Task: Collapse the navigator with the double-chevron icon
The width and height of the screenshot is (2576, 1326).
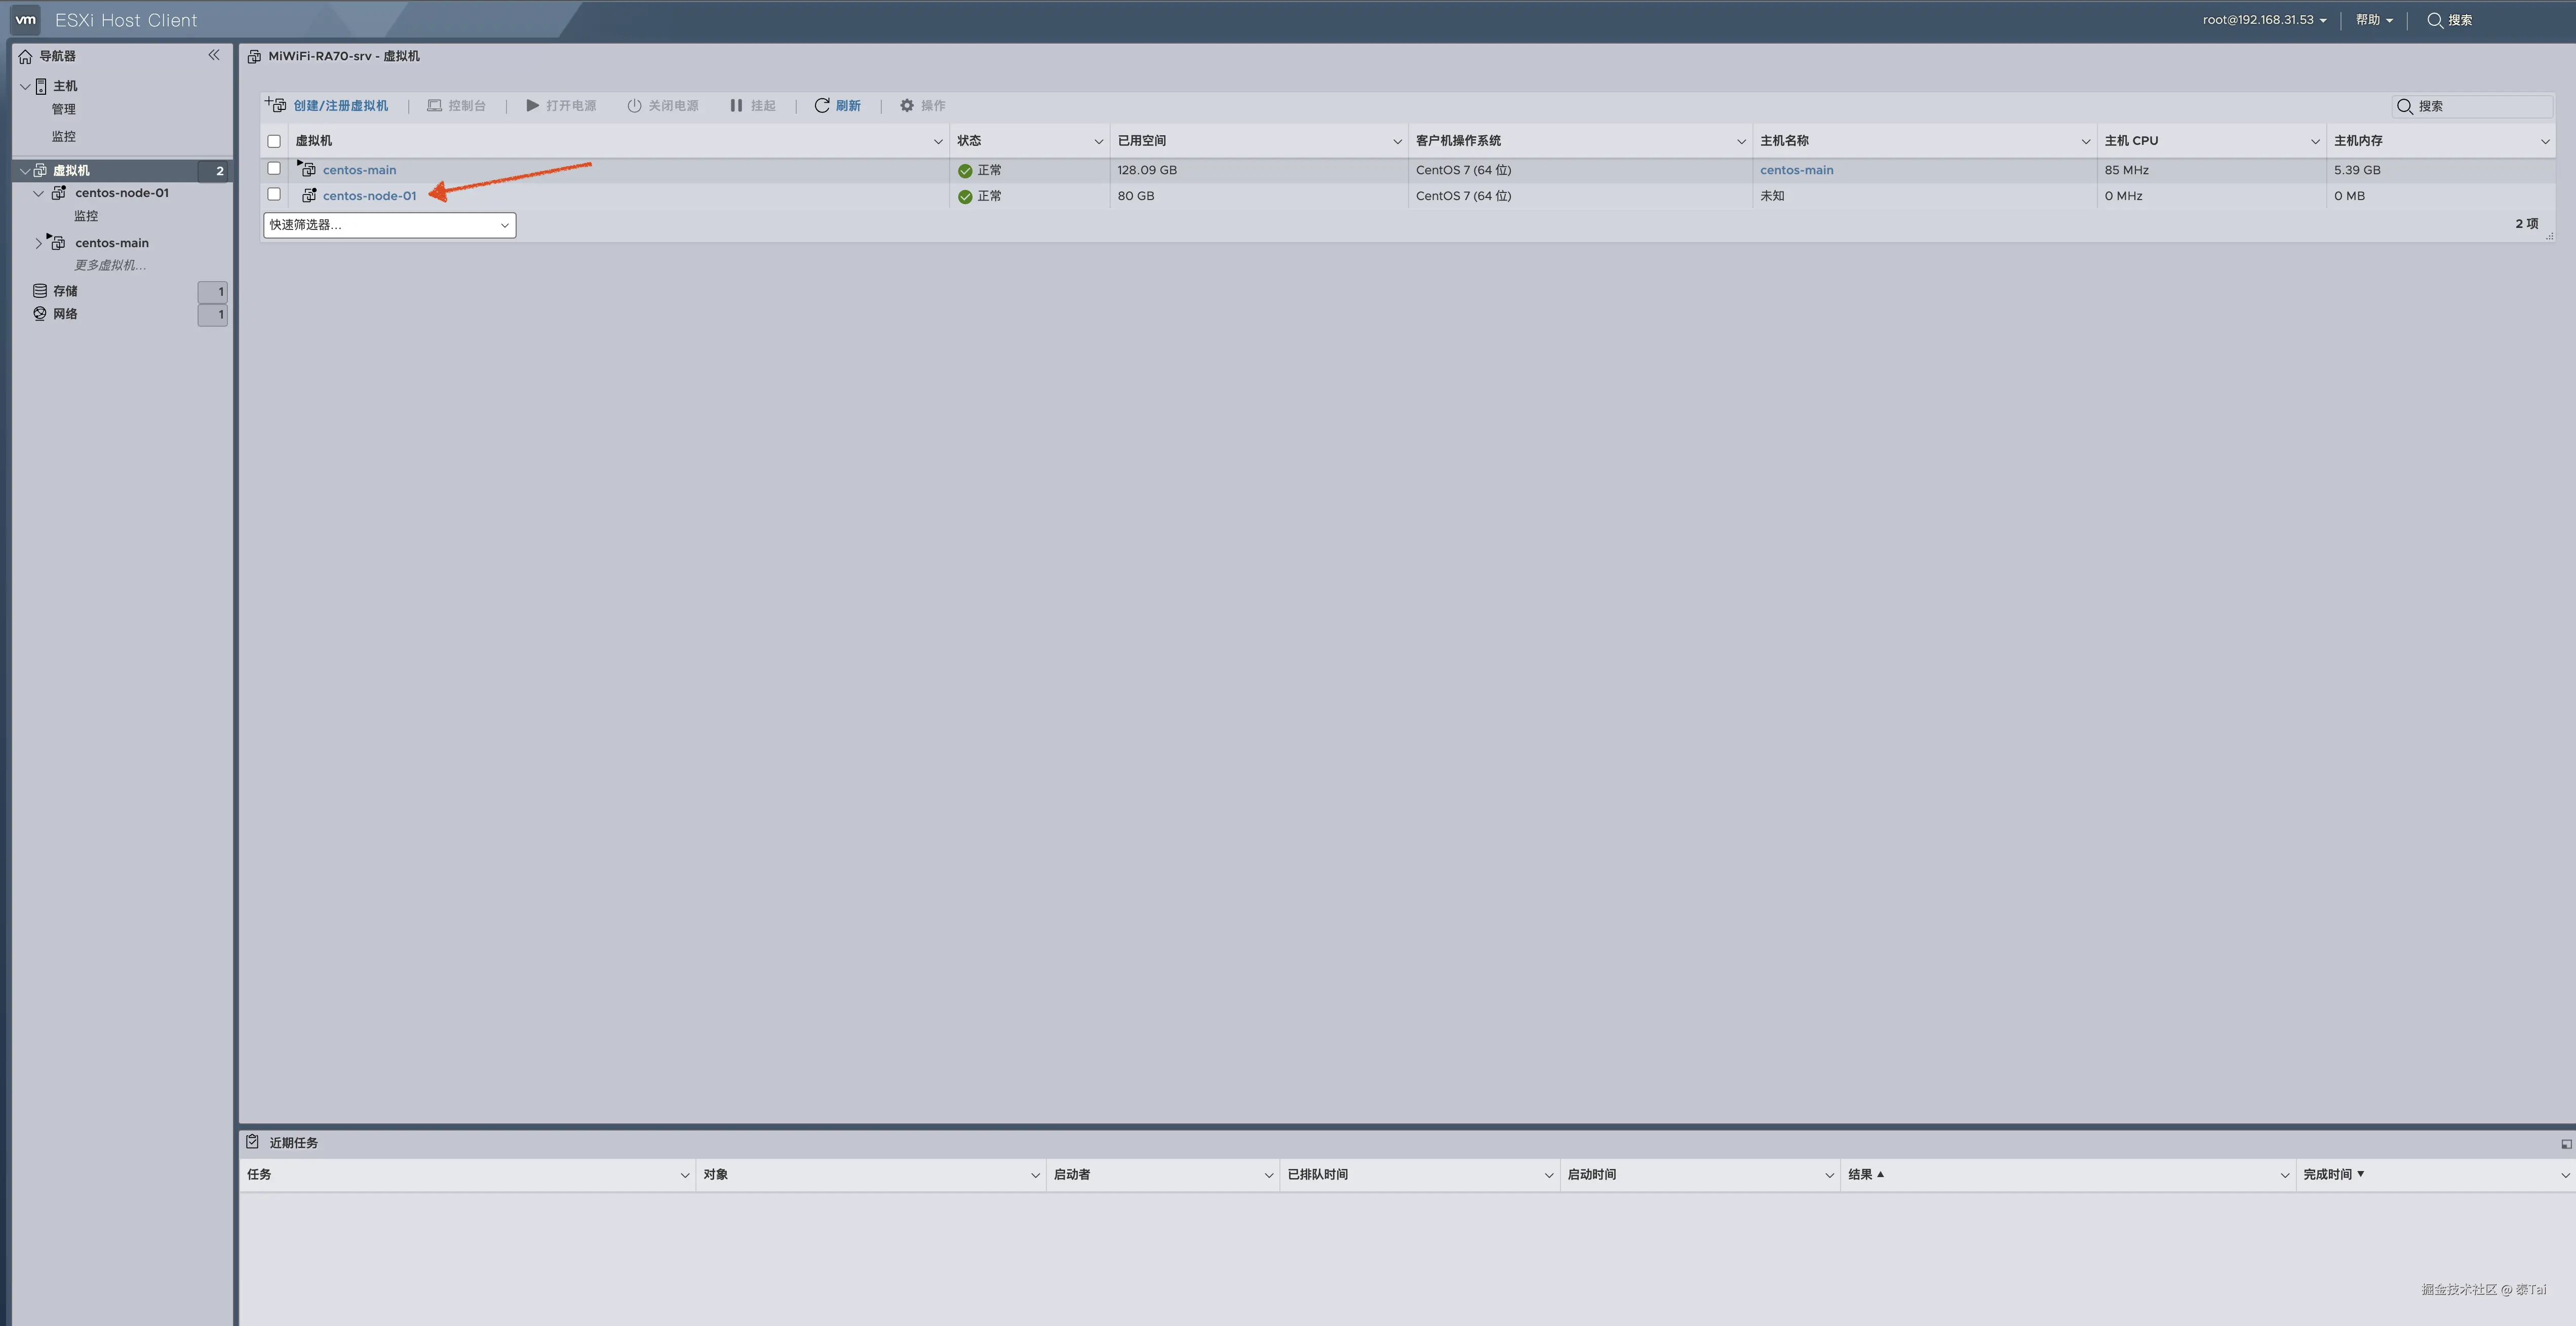Action: [213, 55]
